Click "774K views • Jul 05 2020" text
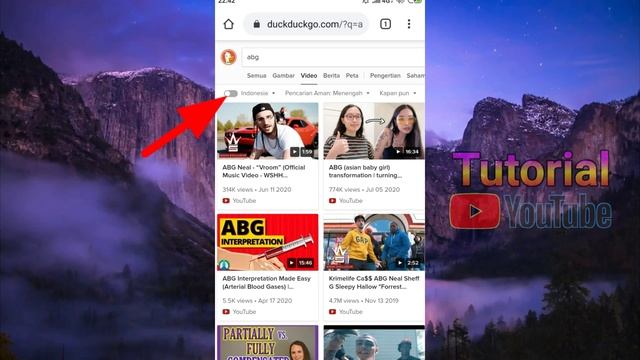Image resolution: width=640 pixels, height=360 pixels. pyautogui.click(x=364, y=189)
